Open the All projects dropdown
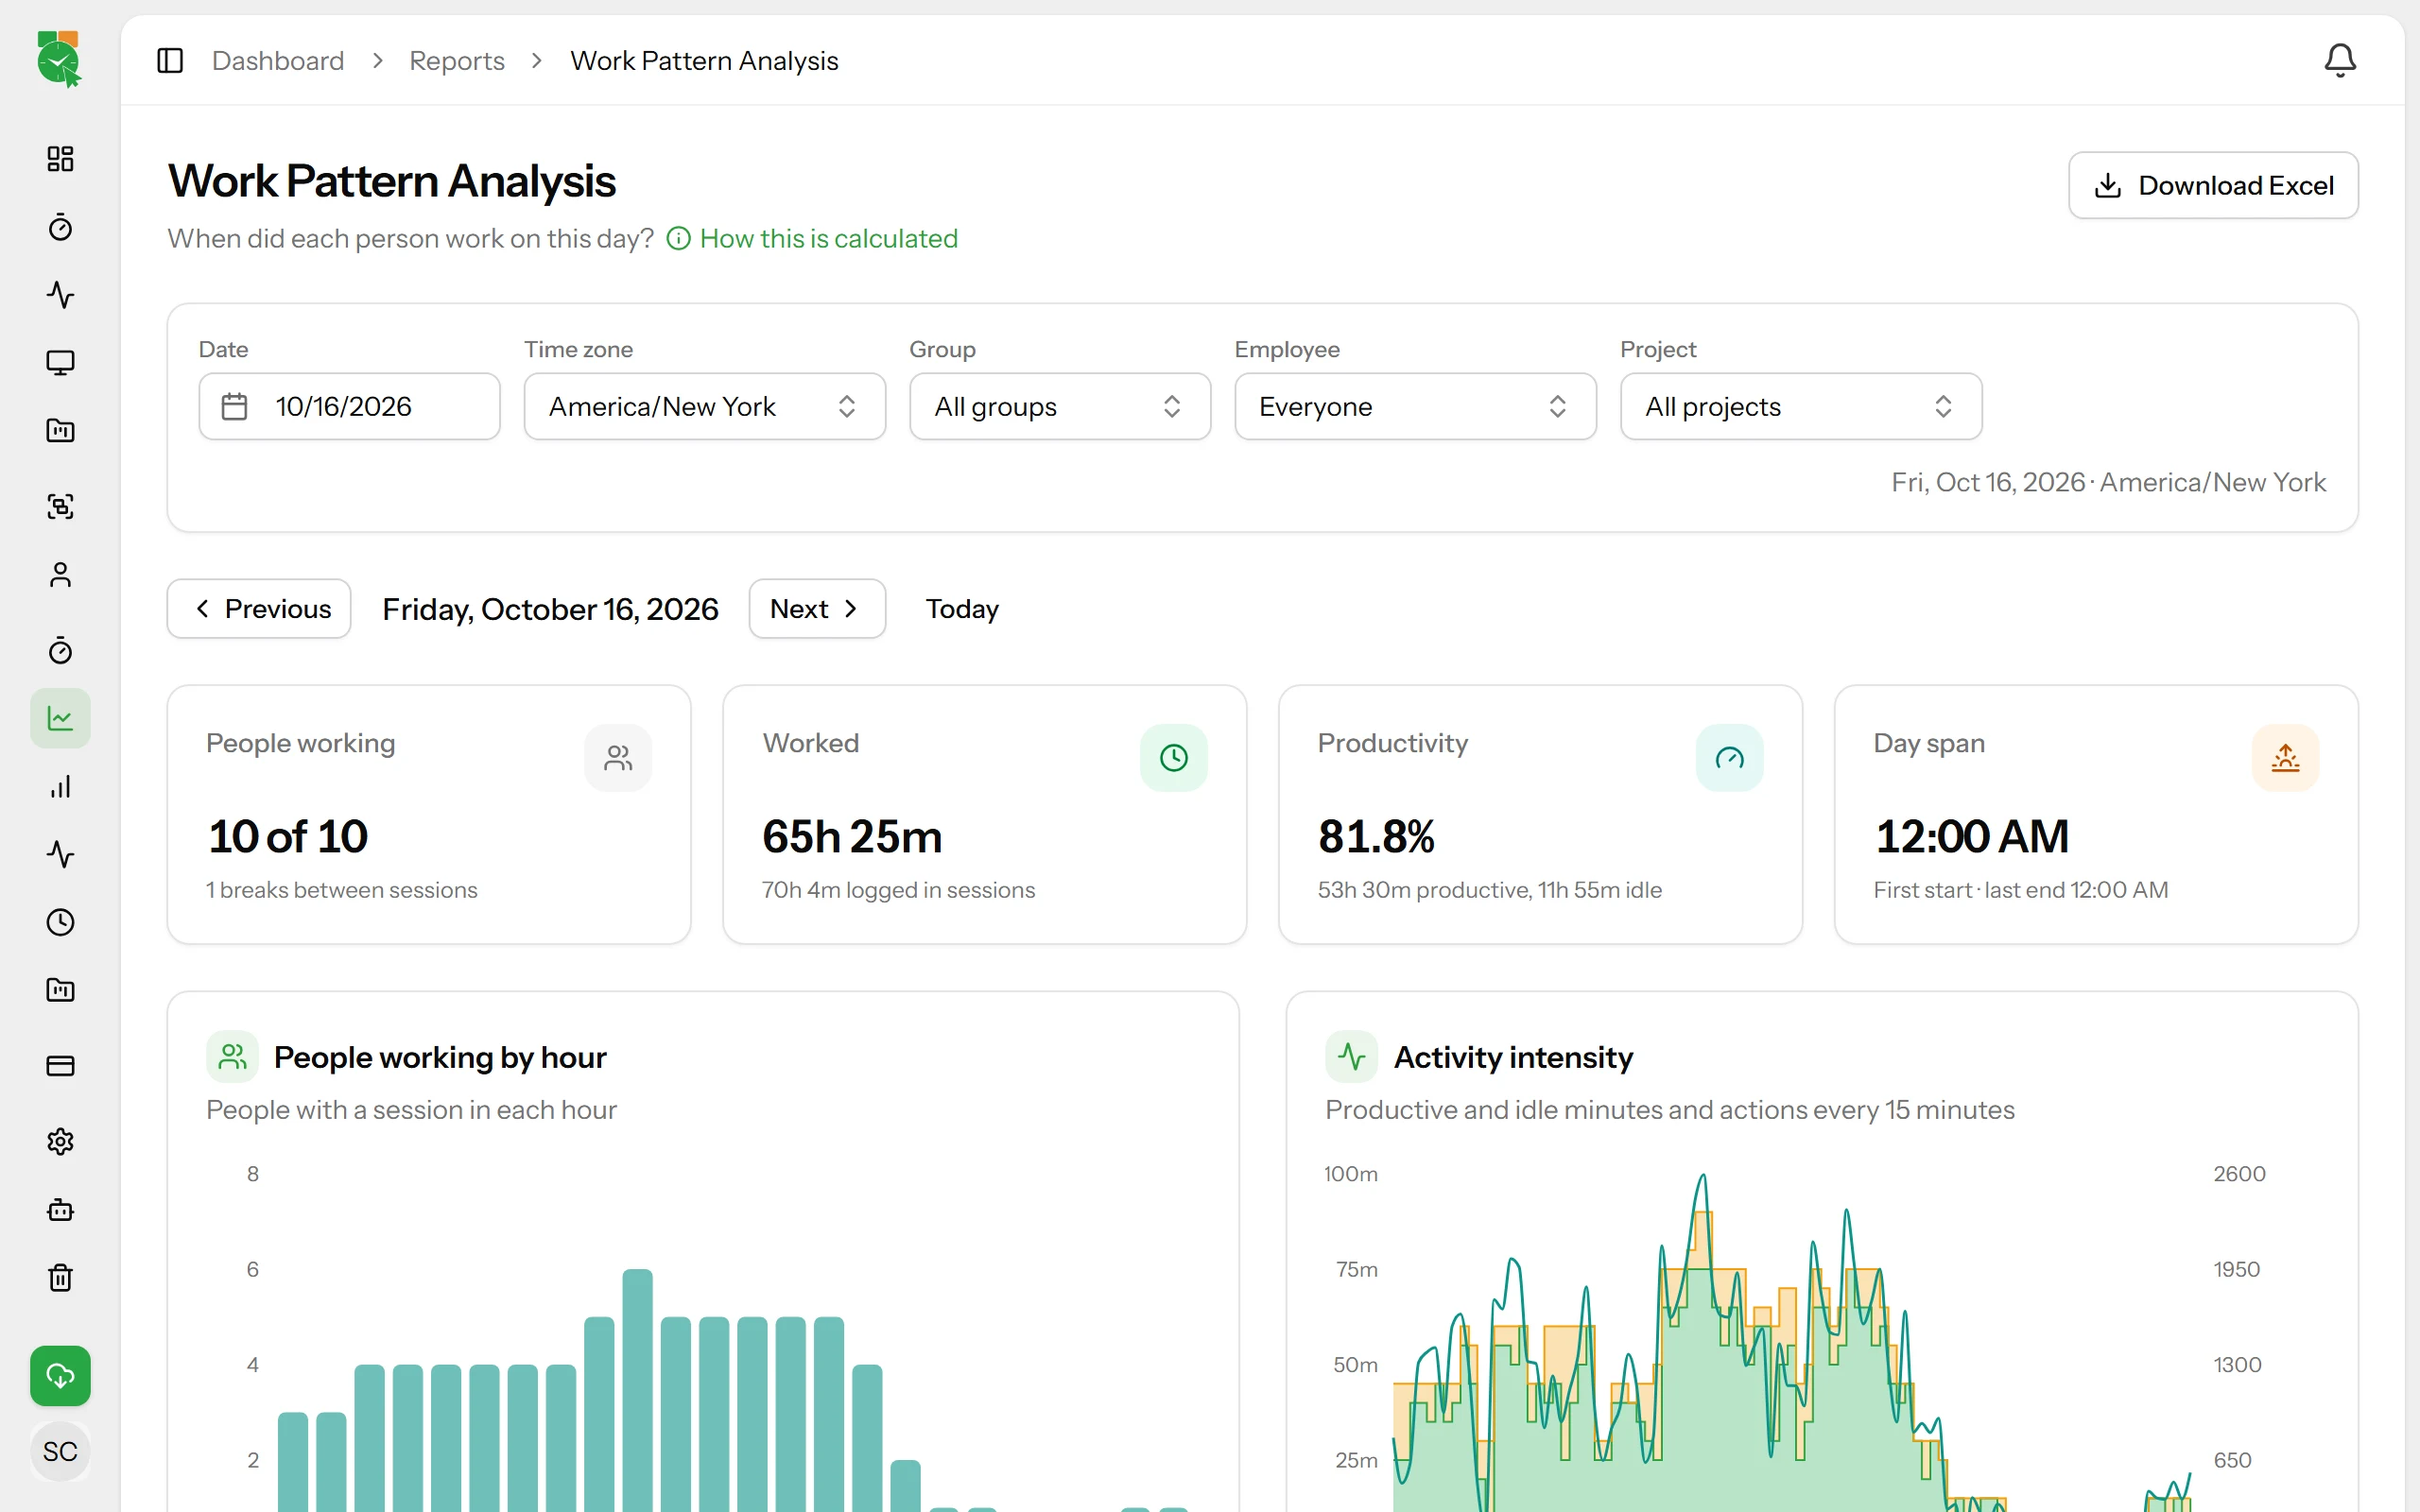This screenshot has width=2420, height=1512. pos(1801,406)
